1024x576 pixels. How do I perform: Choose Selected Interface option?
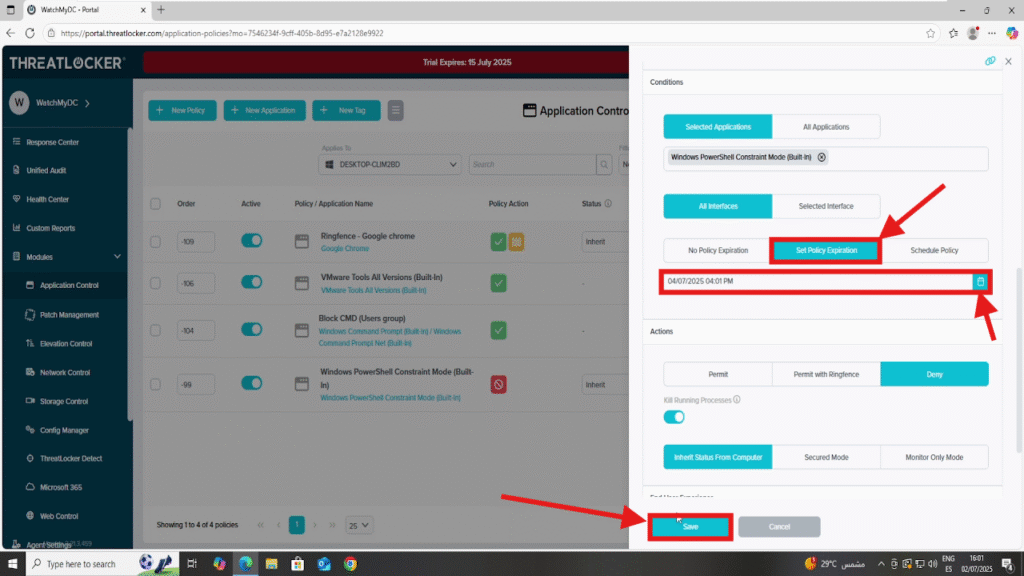[826, 206]
